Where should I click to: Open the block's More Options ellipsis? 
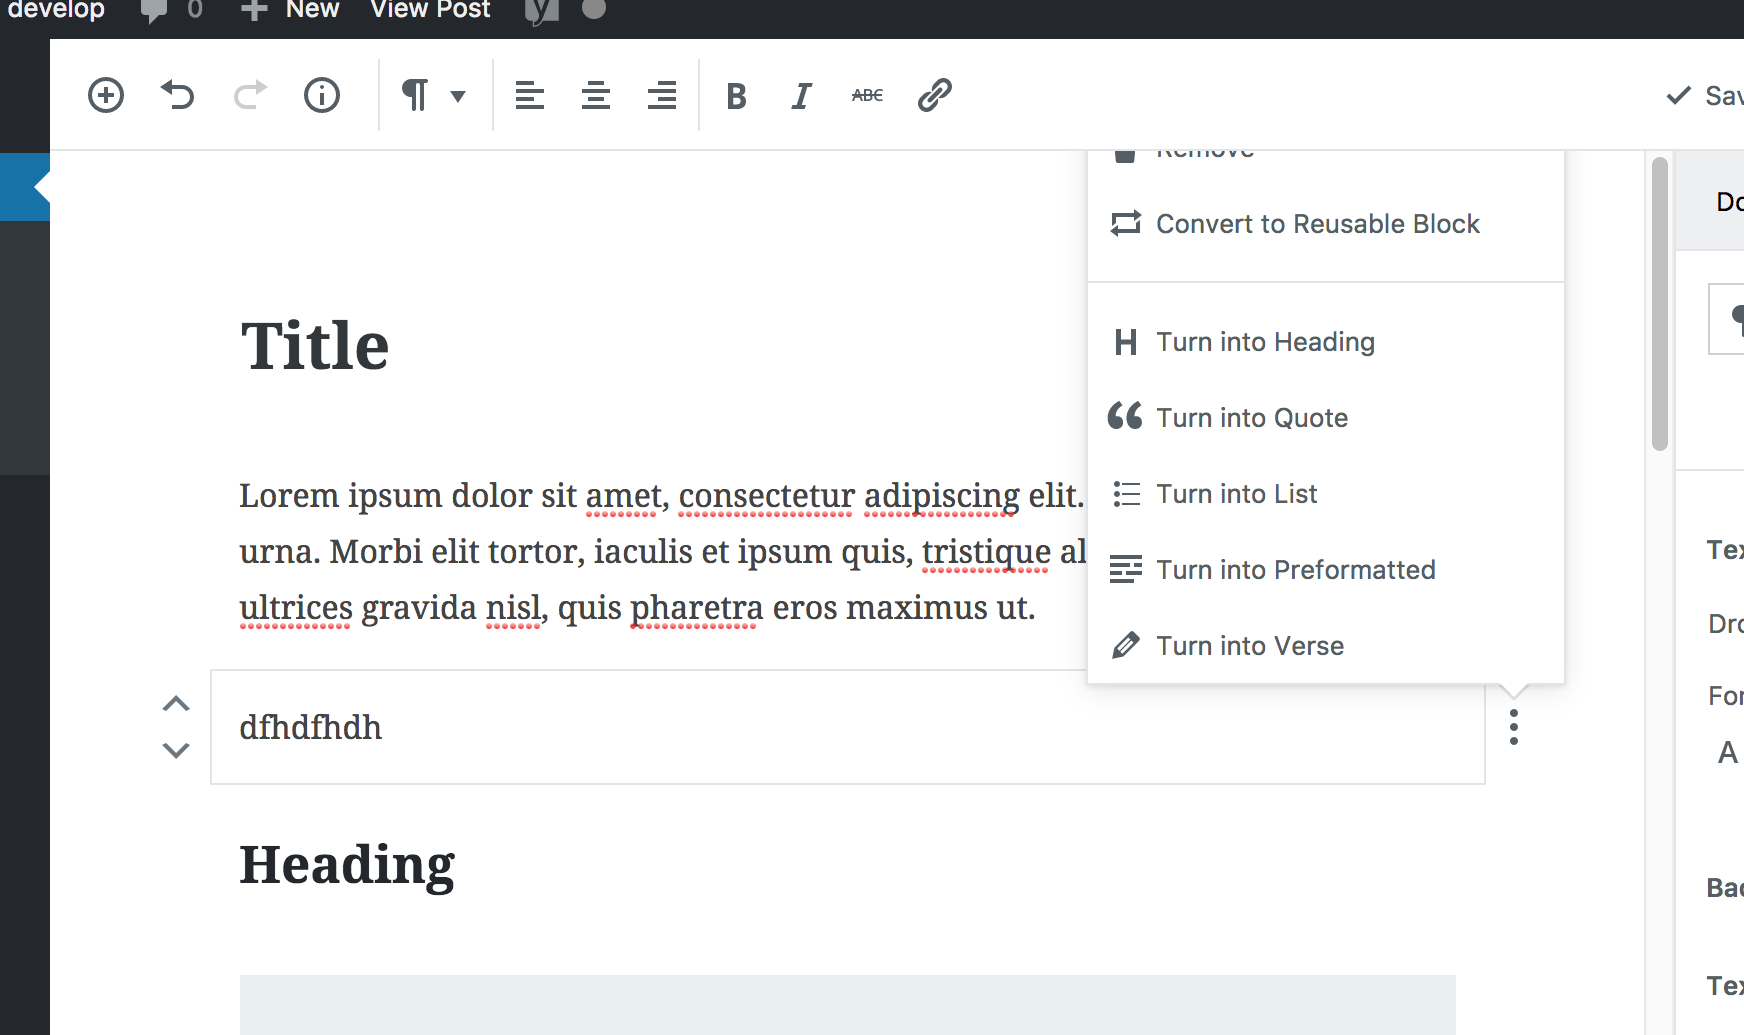(x=1513, y=729)
